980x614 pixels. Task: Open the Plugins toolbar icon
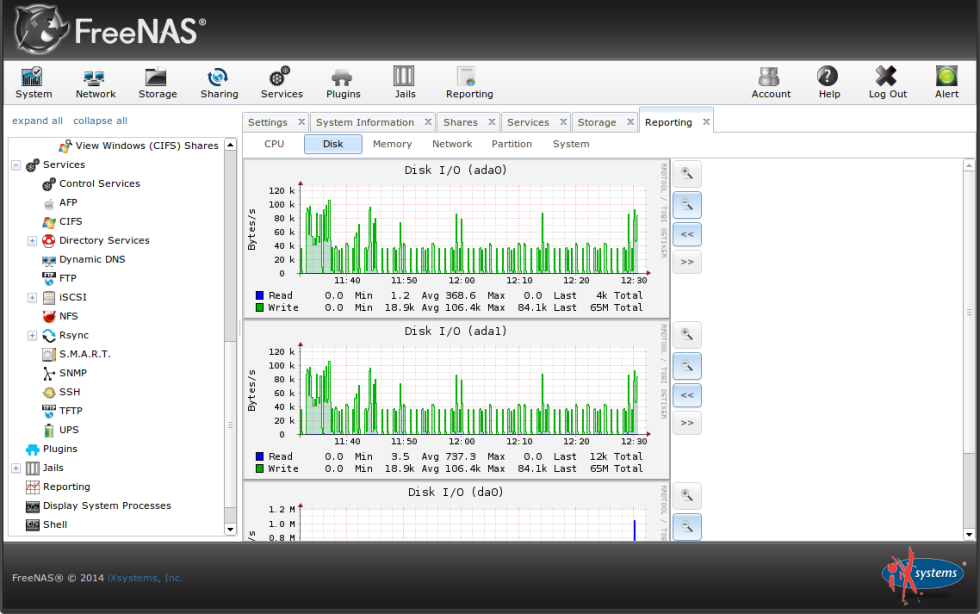click(343, 82)
